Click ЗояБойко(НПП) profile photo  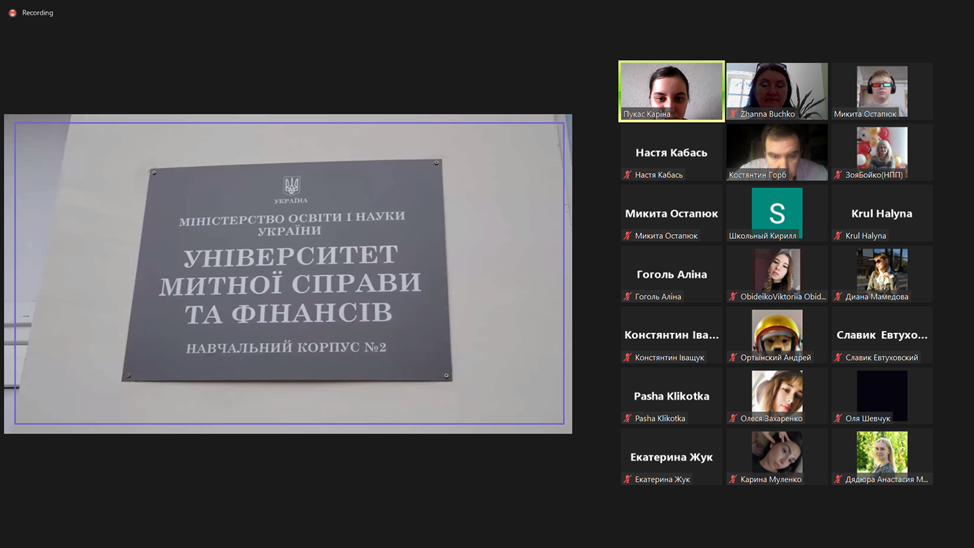click(x=882, y=152)
